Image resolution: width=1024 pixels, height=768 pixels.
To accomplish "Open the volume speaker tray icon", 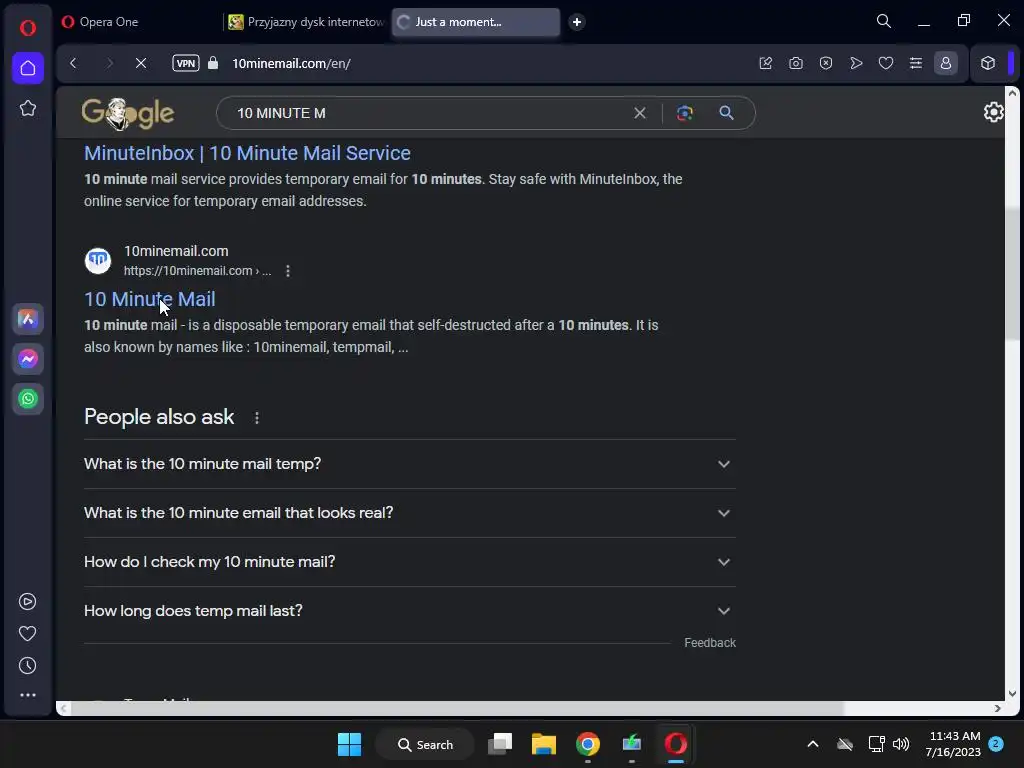I will click(x=901, y=744).
